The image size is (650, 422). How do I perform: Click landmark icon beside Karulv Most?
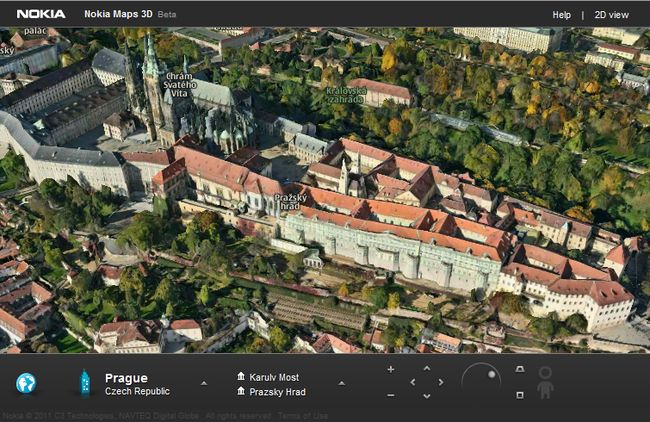point(241,376)
